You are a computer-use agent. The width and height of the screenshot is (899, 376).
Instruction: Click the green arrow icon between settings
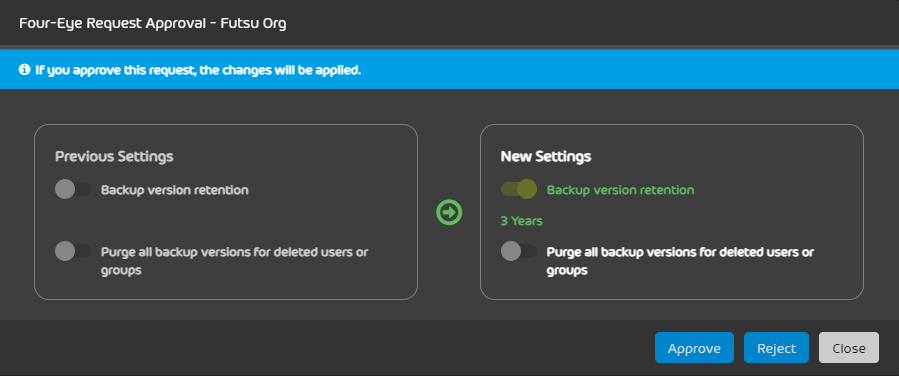point(449,212)
